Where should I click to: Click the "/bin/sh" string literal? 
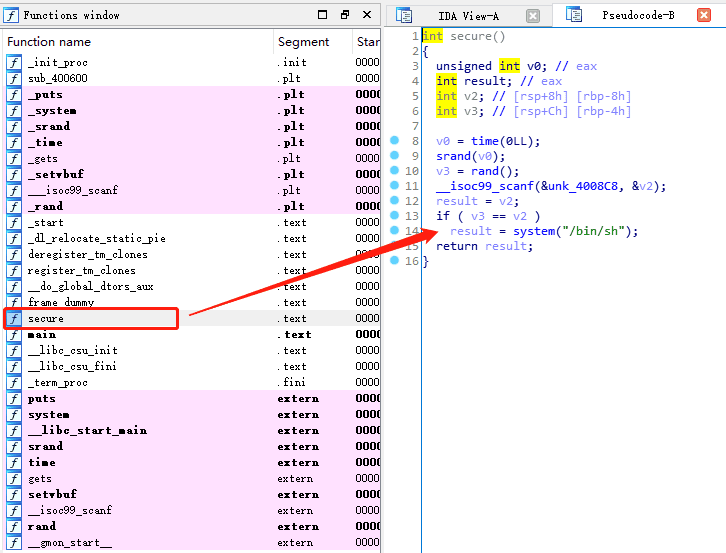click(594, 231)
